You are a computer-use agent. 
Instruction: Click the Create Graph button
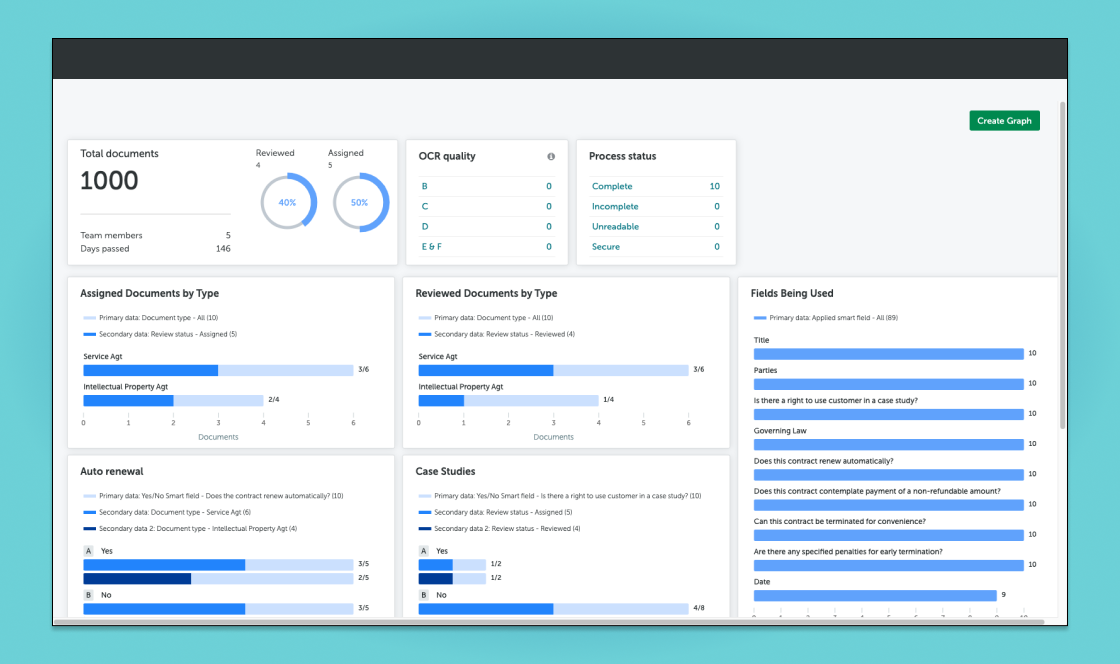point(1004,121)
